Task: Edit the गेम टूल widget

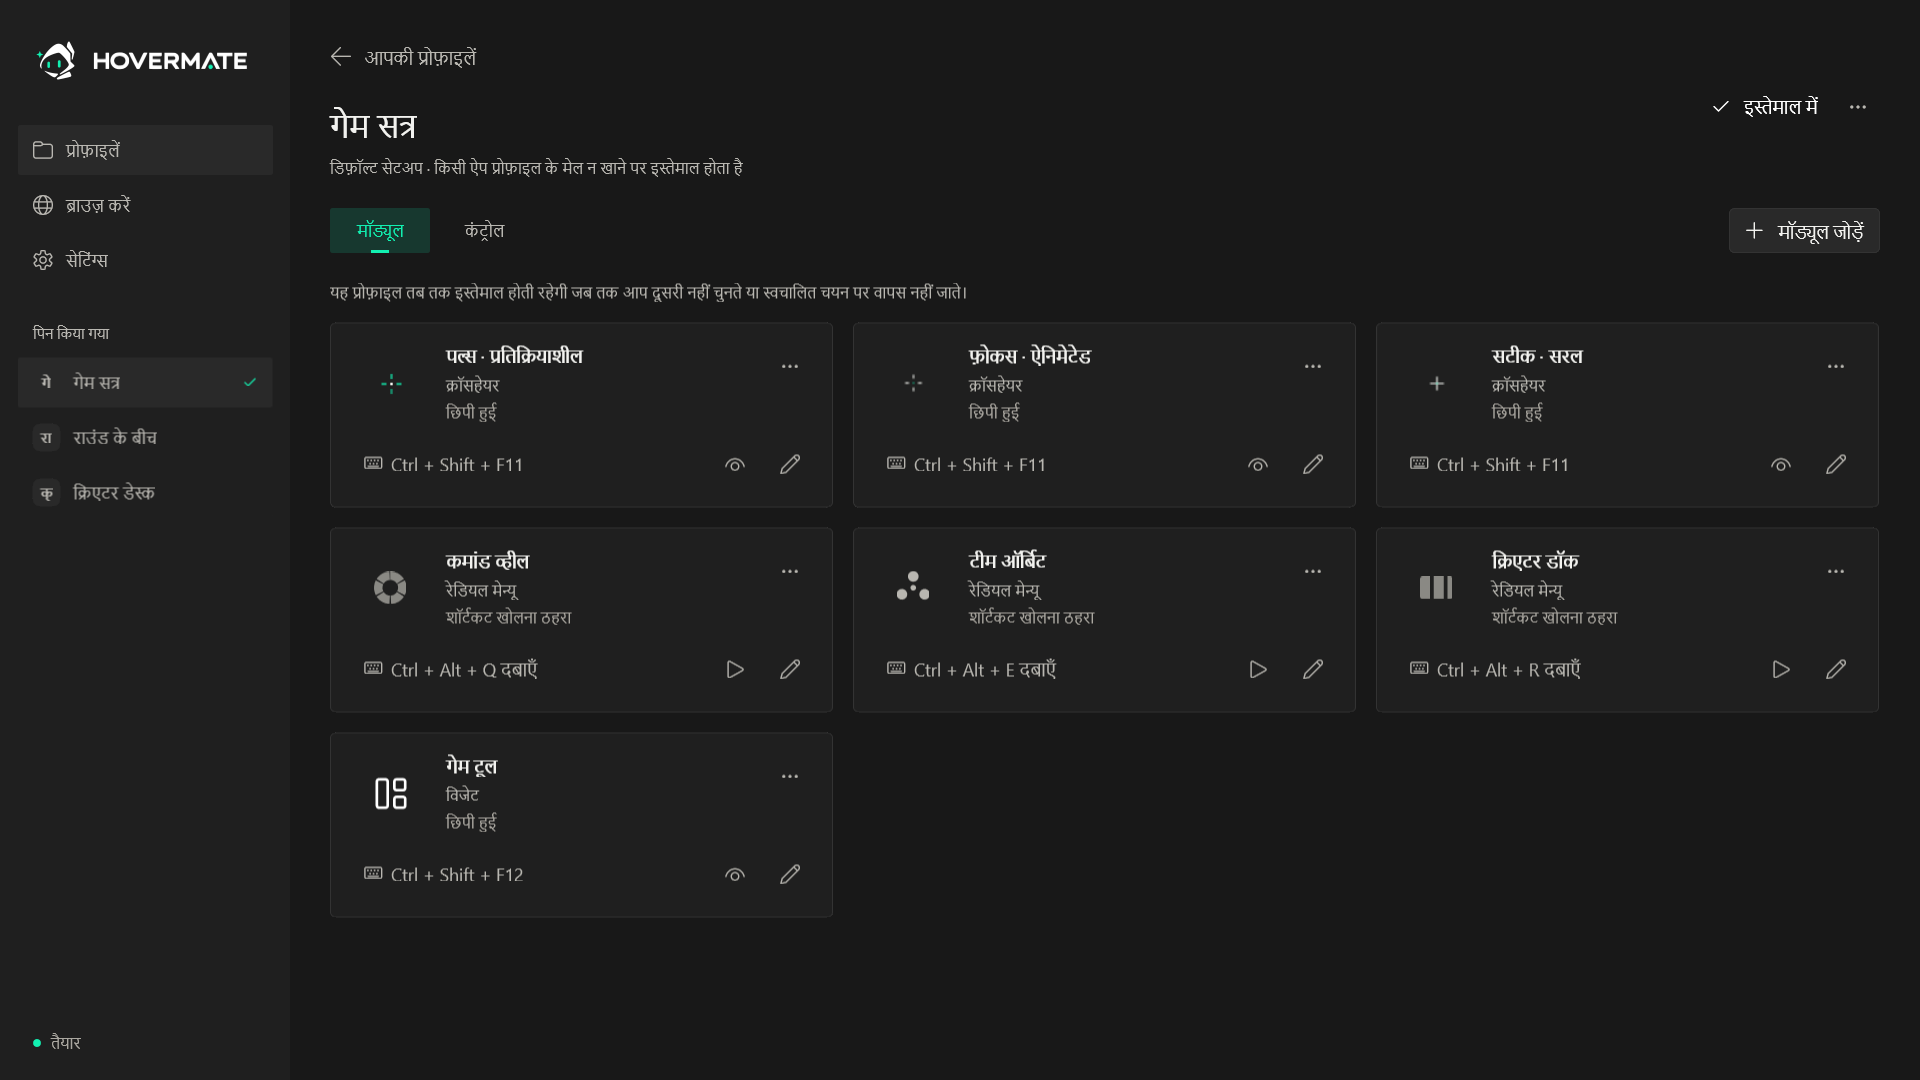Action: (x=790, y=874)
